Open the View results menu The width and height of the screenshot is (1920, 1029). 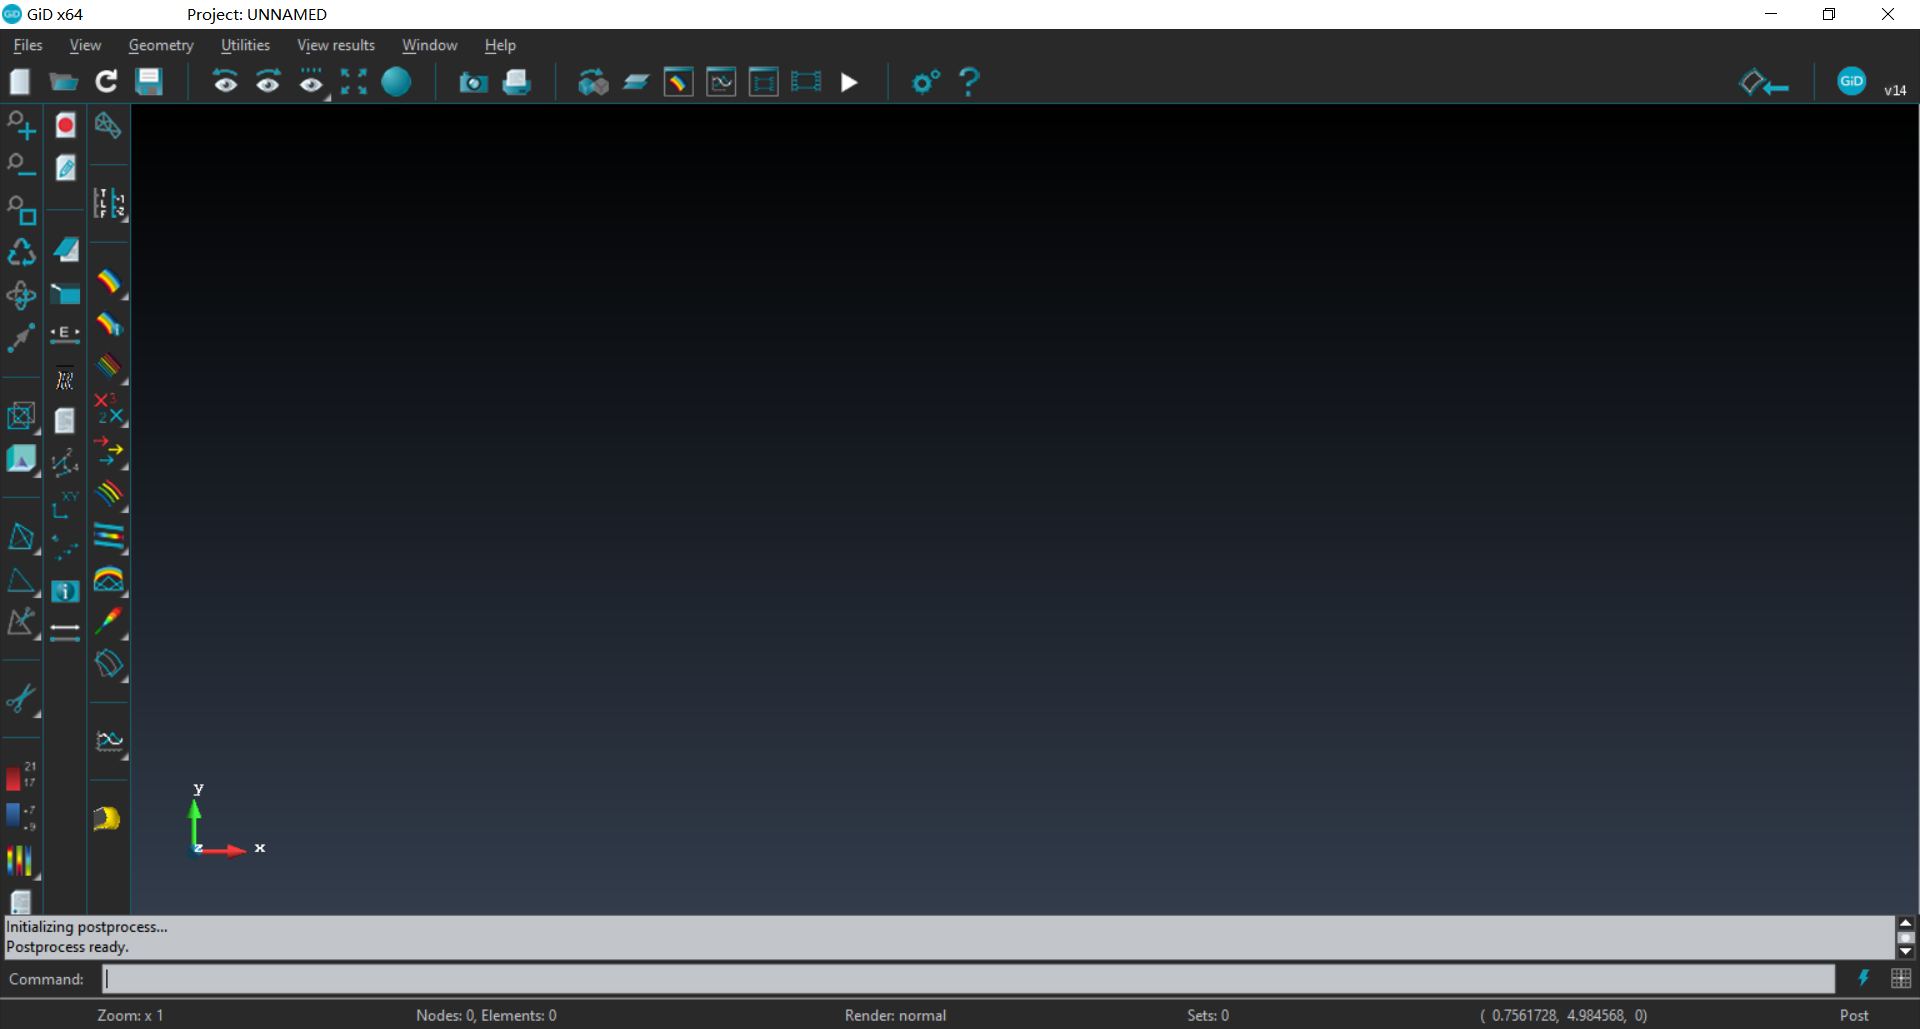pyautogui.click(x=336, y=45)
